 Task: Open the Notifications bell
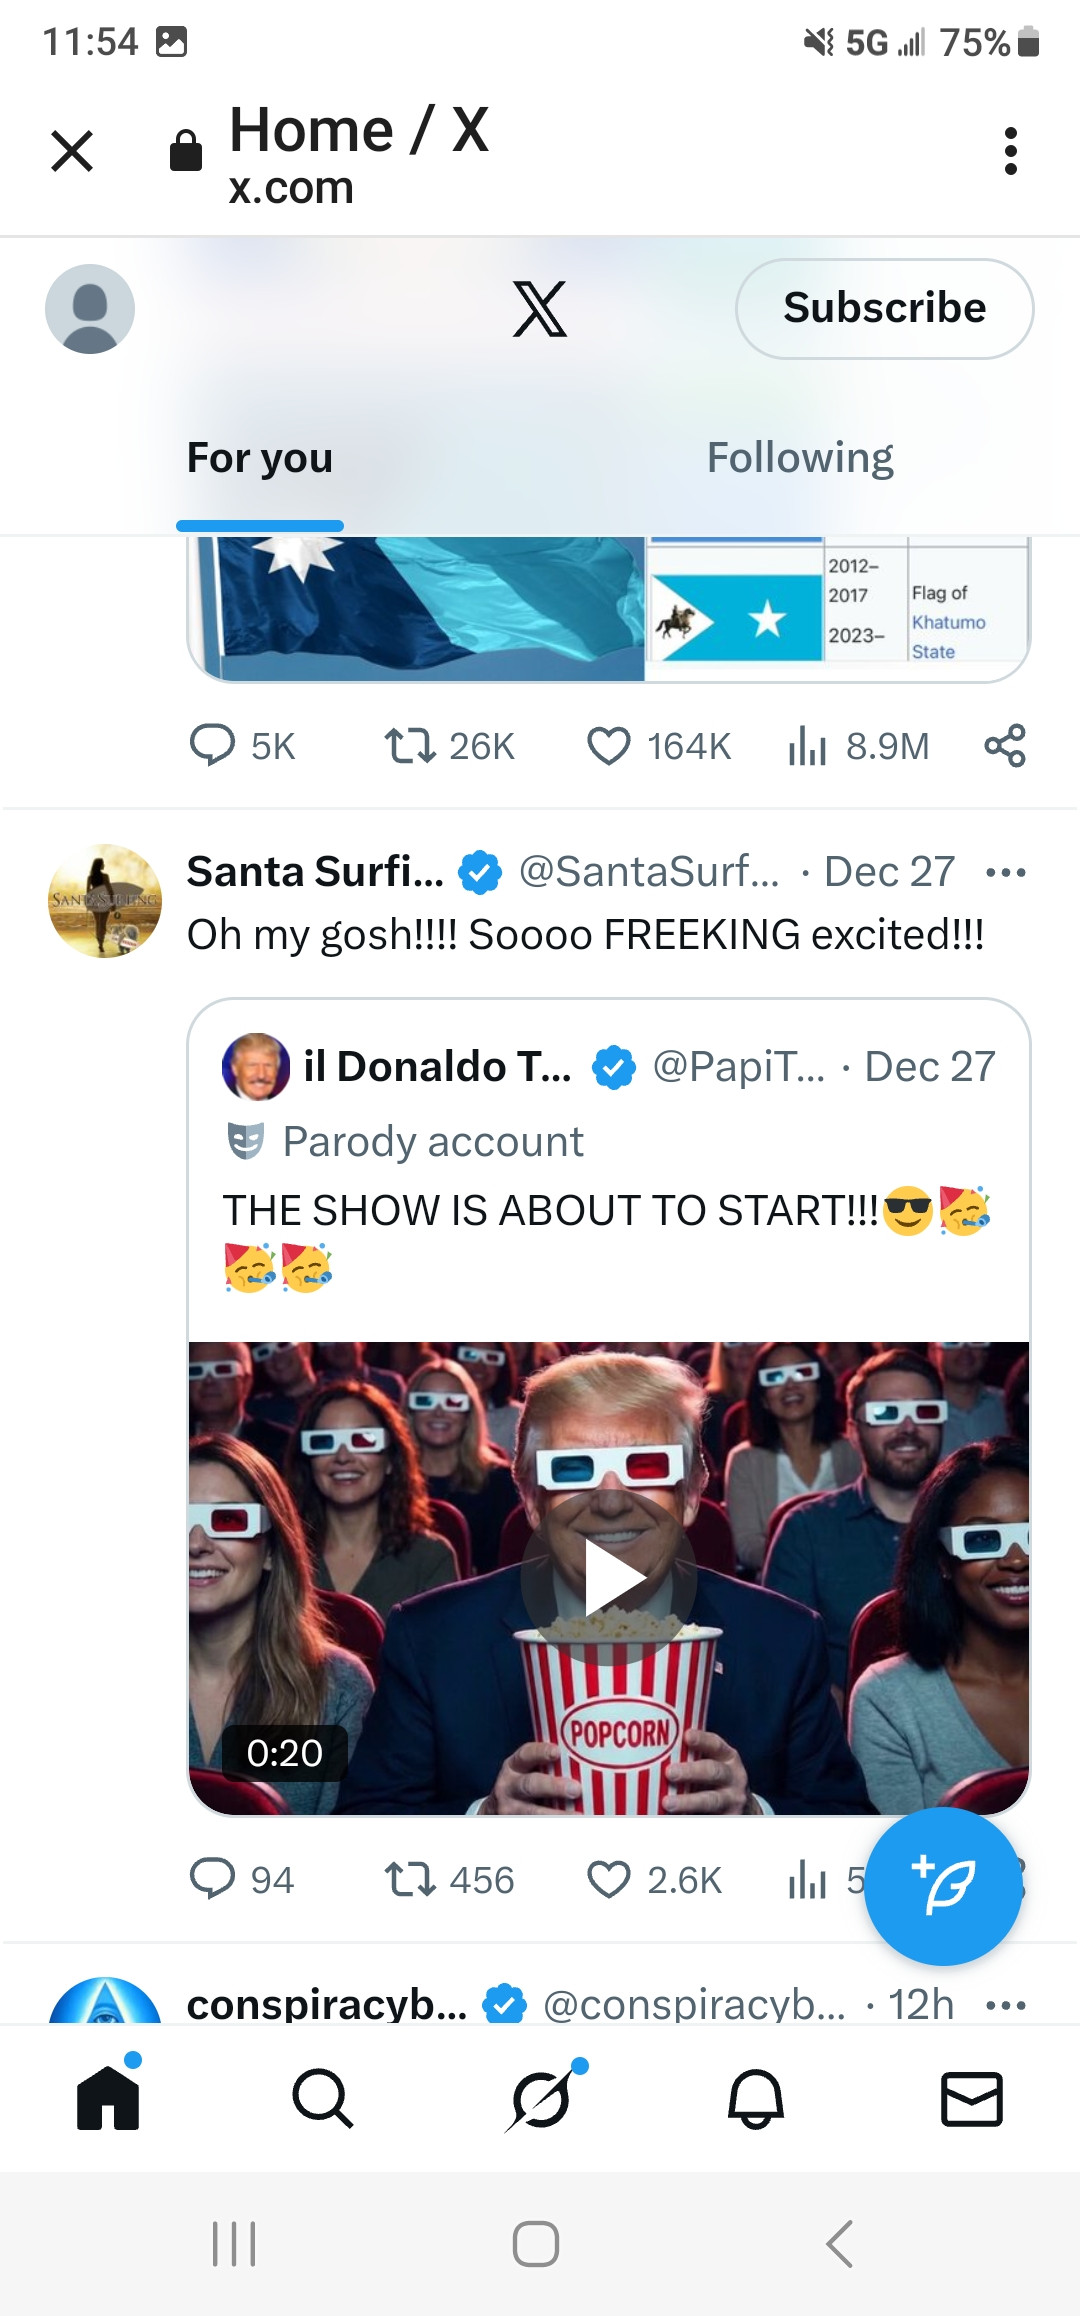(756, 2098)
